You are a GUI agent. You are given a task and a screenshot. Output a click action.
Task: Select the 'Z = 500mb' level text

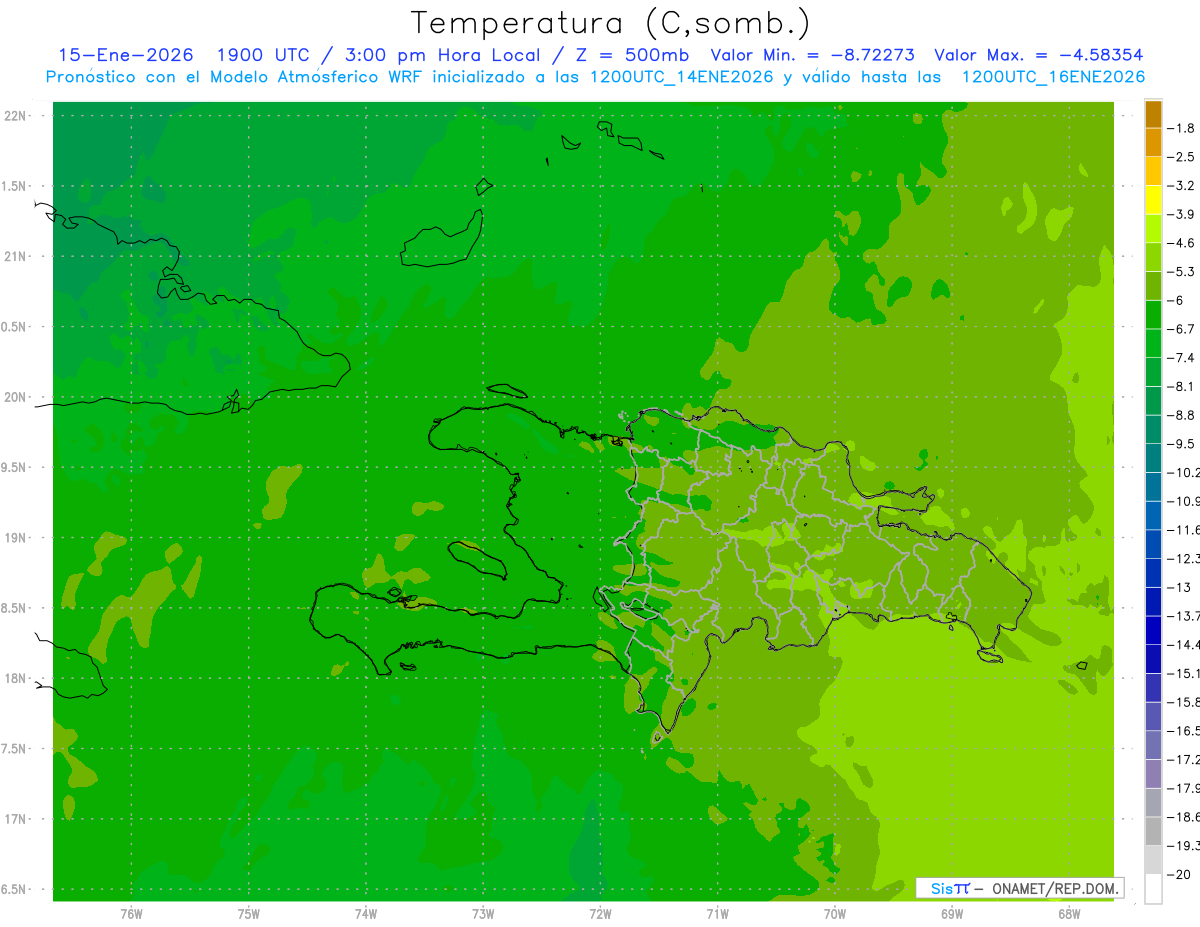coord(630,55)
